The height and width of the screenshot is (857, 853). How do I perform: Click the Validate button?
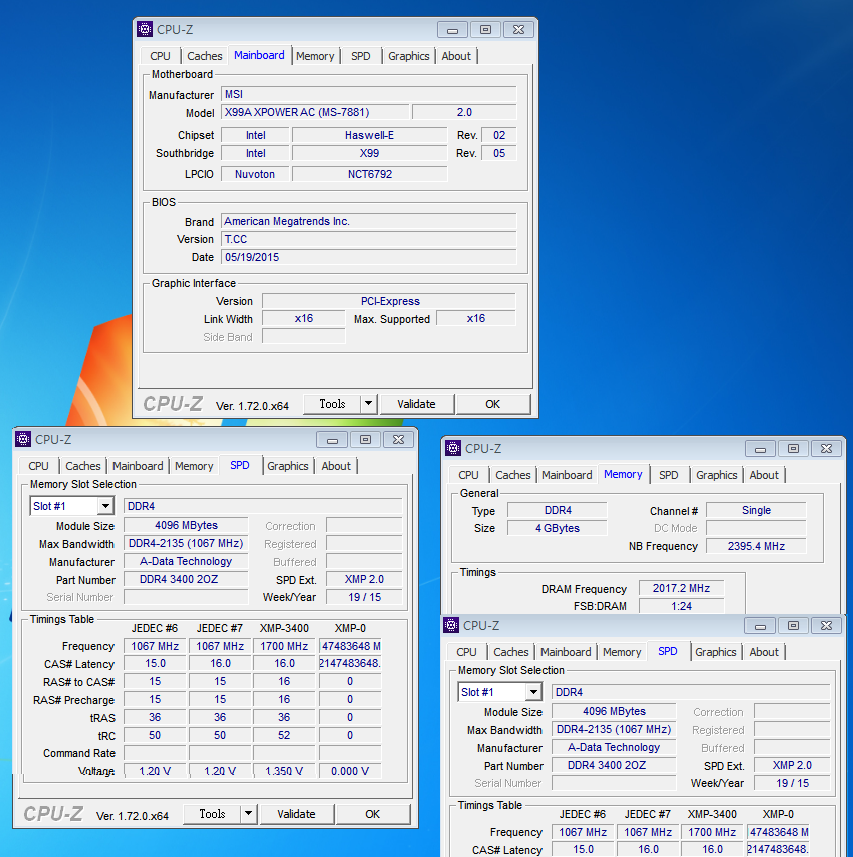click(x=417, y=404)
